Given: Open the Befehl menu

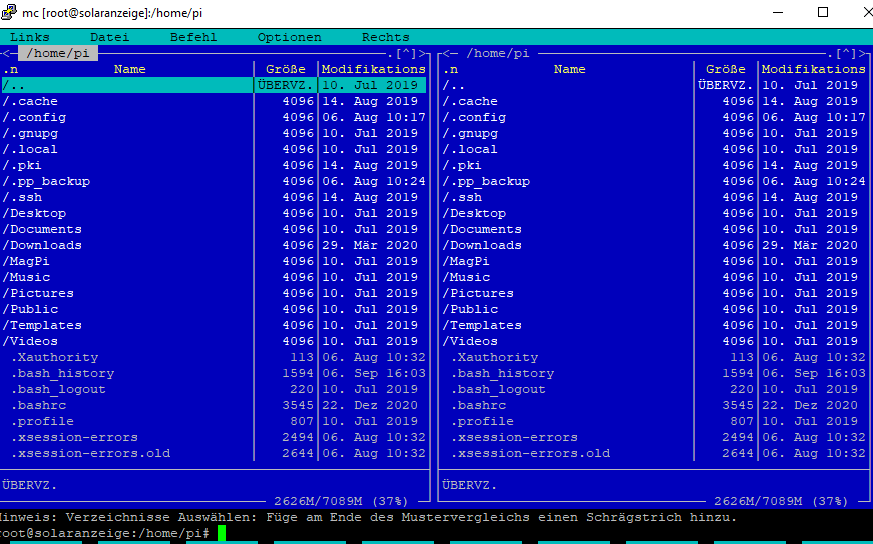Looking at the screenshot, I should tap(193, 37).
